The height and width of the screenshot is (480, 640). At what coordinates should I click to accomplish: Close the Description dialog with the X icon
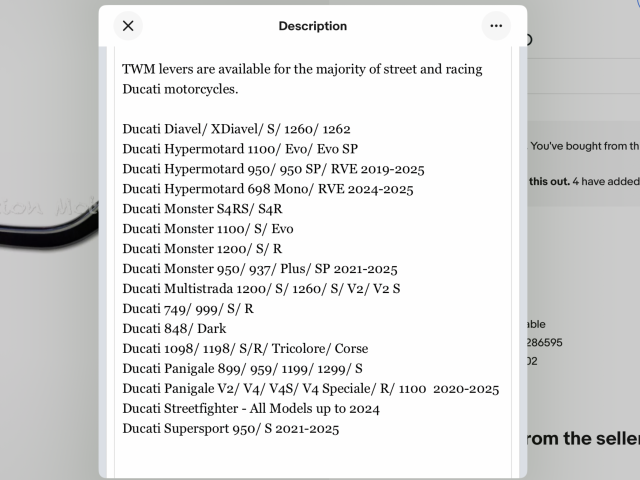tap(128, 26)
